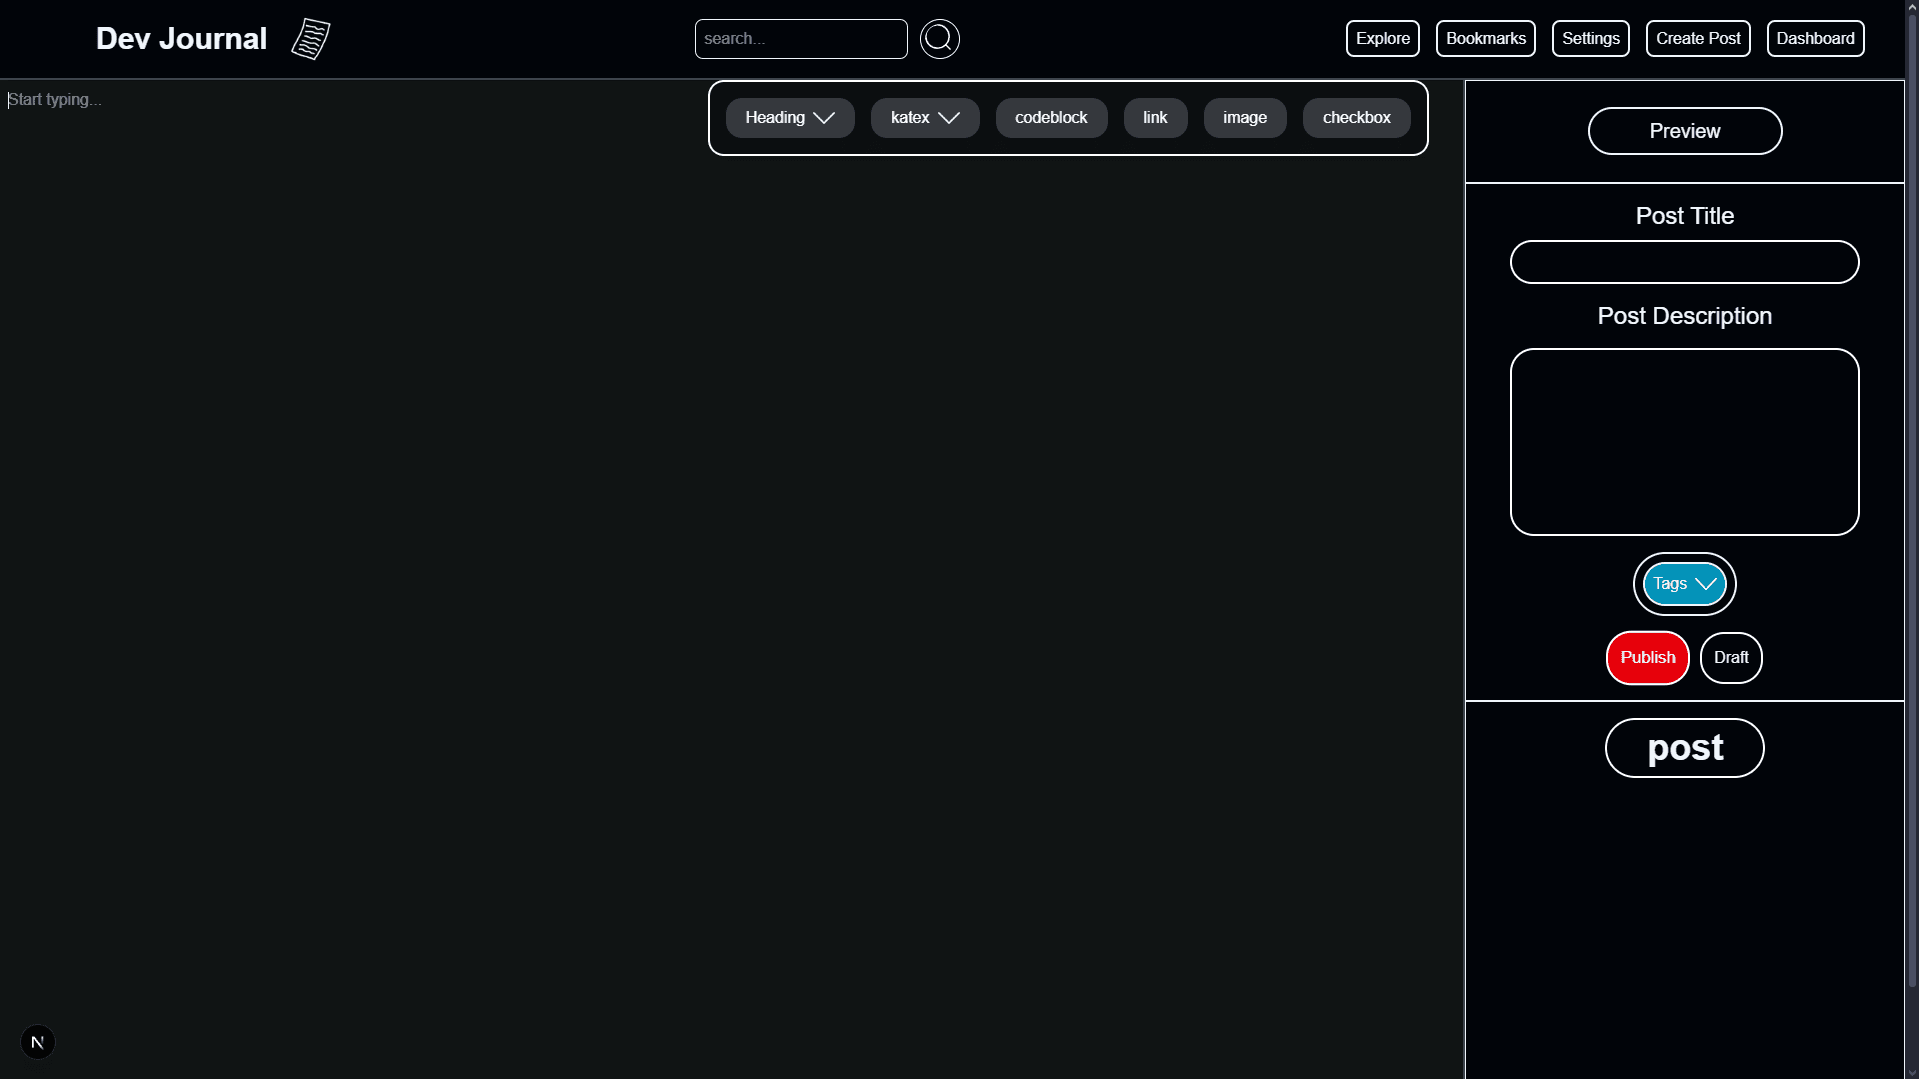Insert a checkbox from the toolbar
The height and width of the screenshot is (1079, 1919).
point(1356,118)
